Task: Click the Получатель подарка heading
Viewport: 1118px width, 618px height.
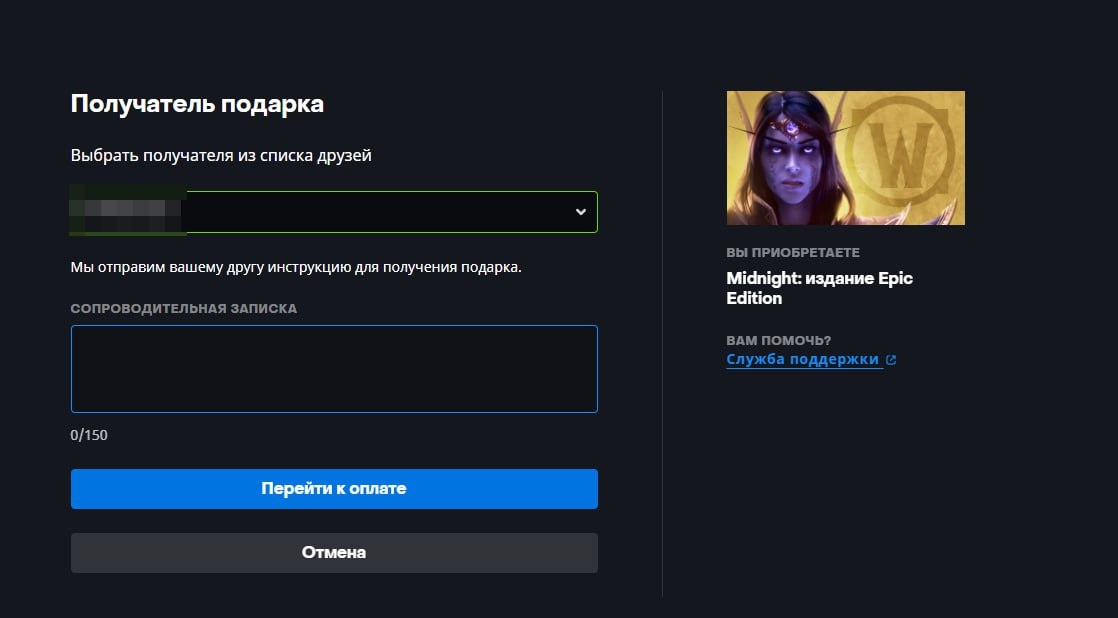Action: tap(197, 104)
